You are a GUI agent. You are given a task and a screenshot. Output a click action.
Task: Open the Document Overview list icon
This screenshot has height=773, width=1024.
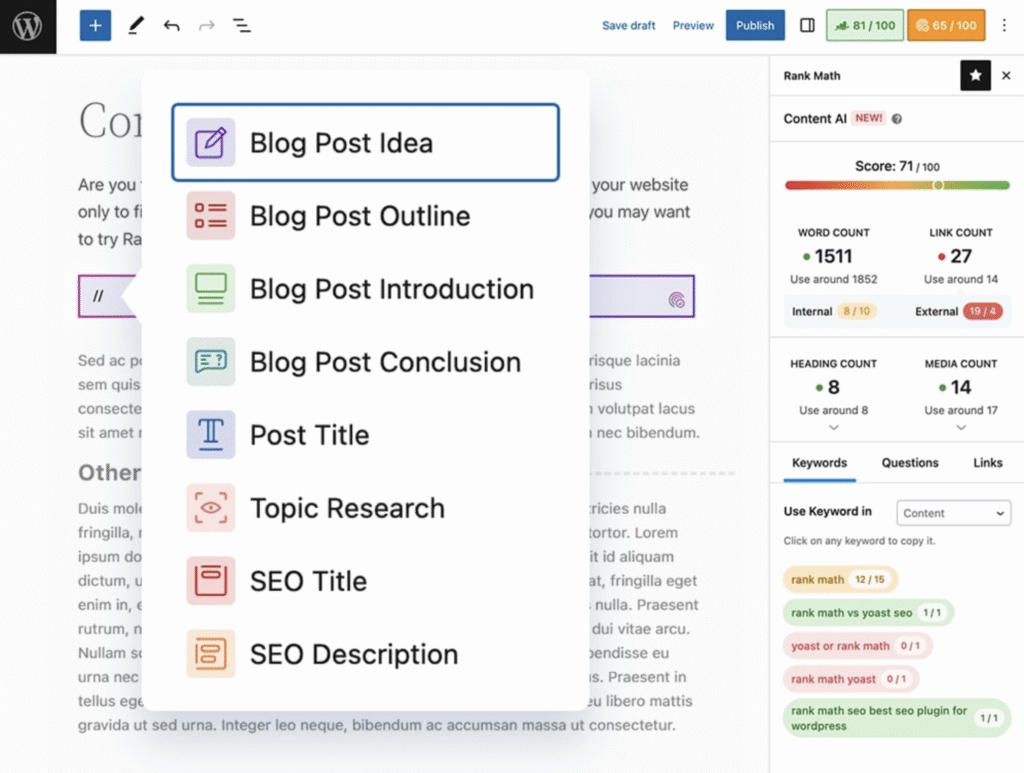click(x=241, y=25)
